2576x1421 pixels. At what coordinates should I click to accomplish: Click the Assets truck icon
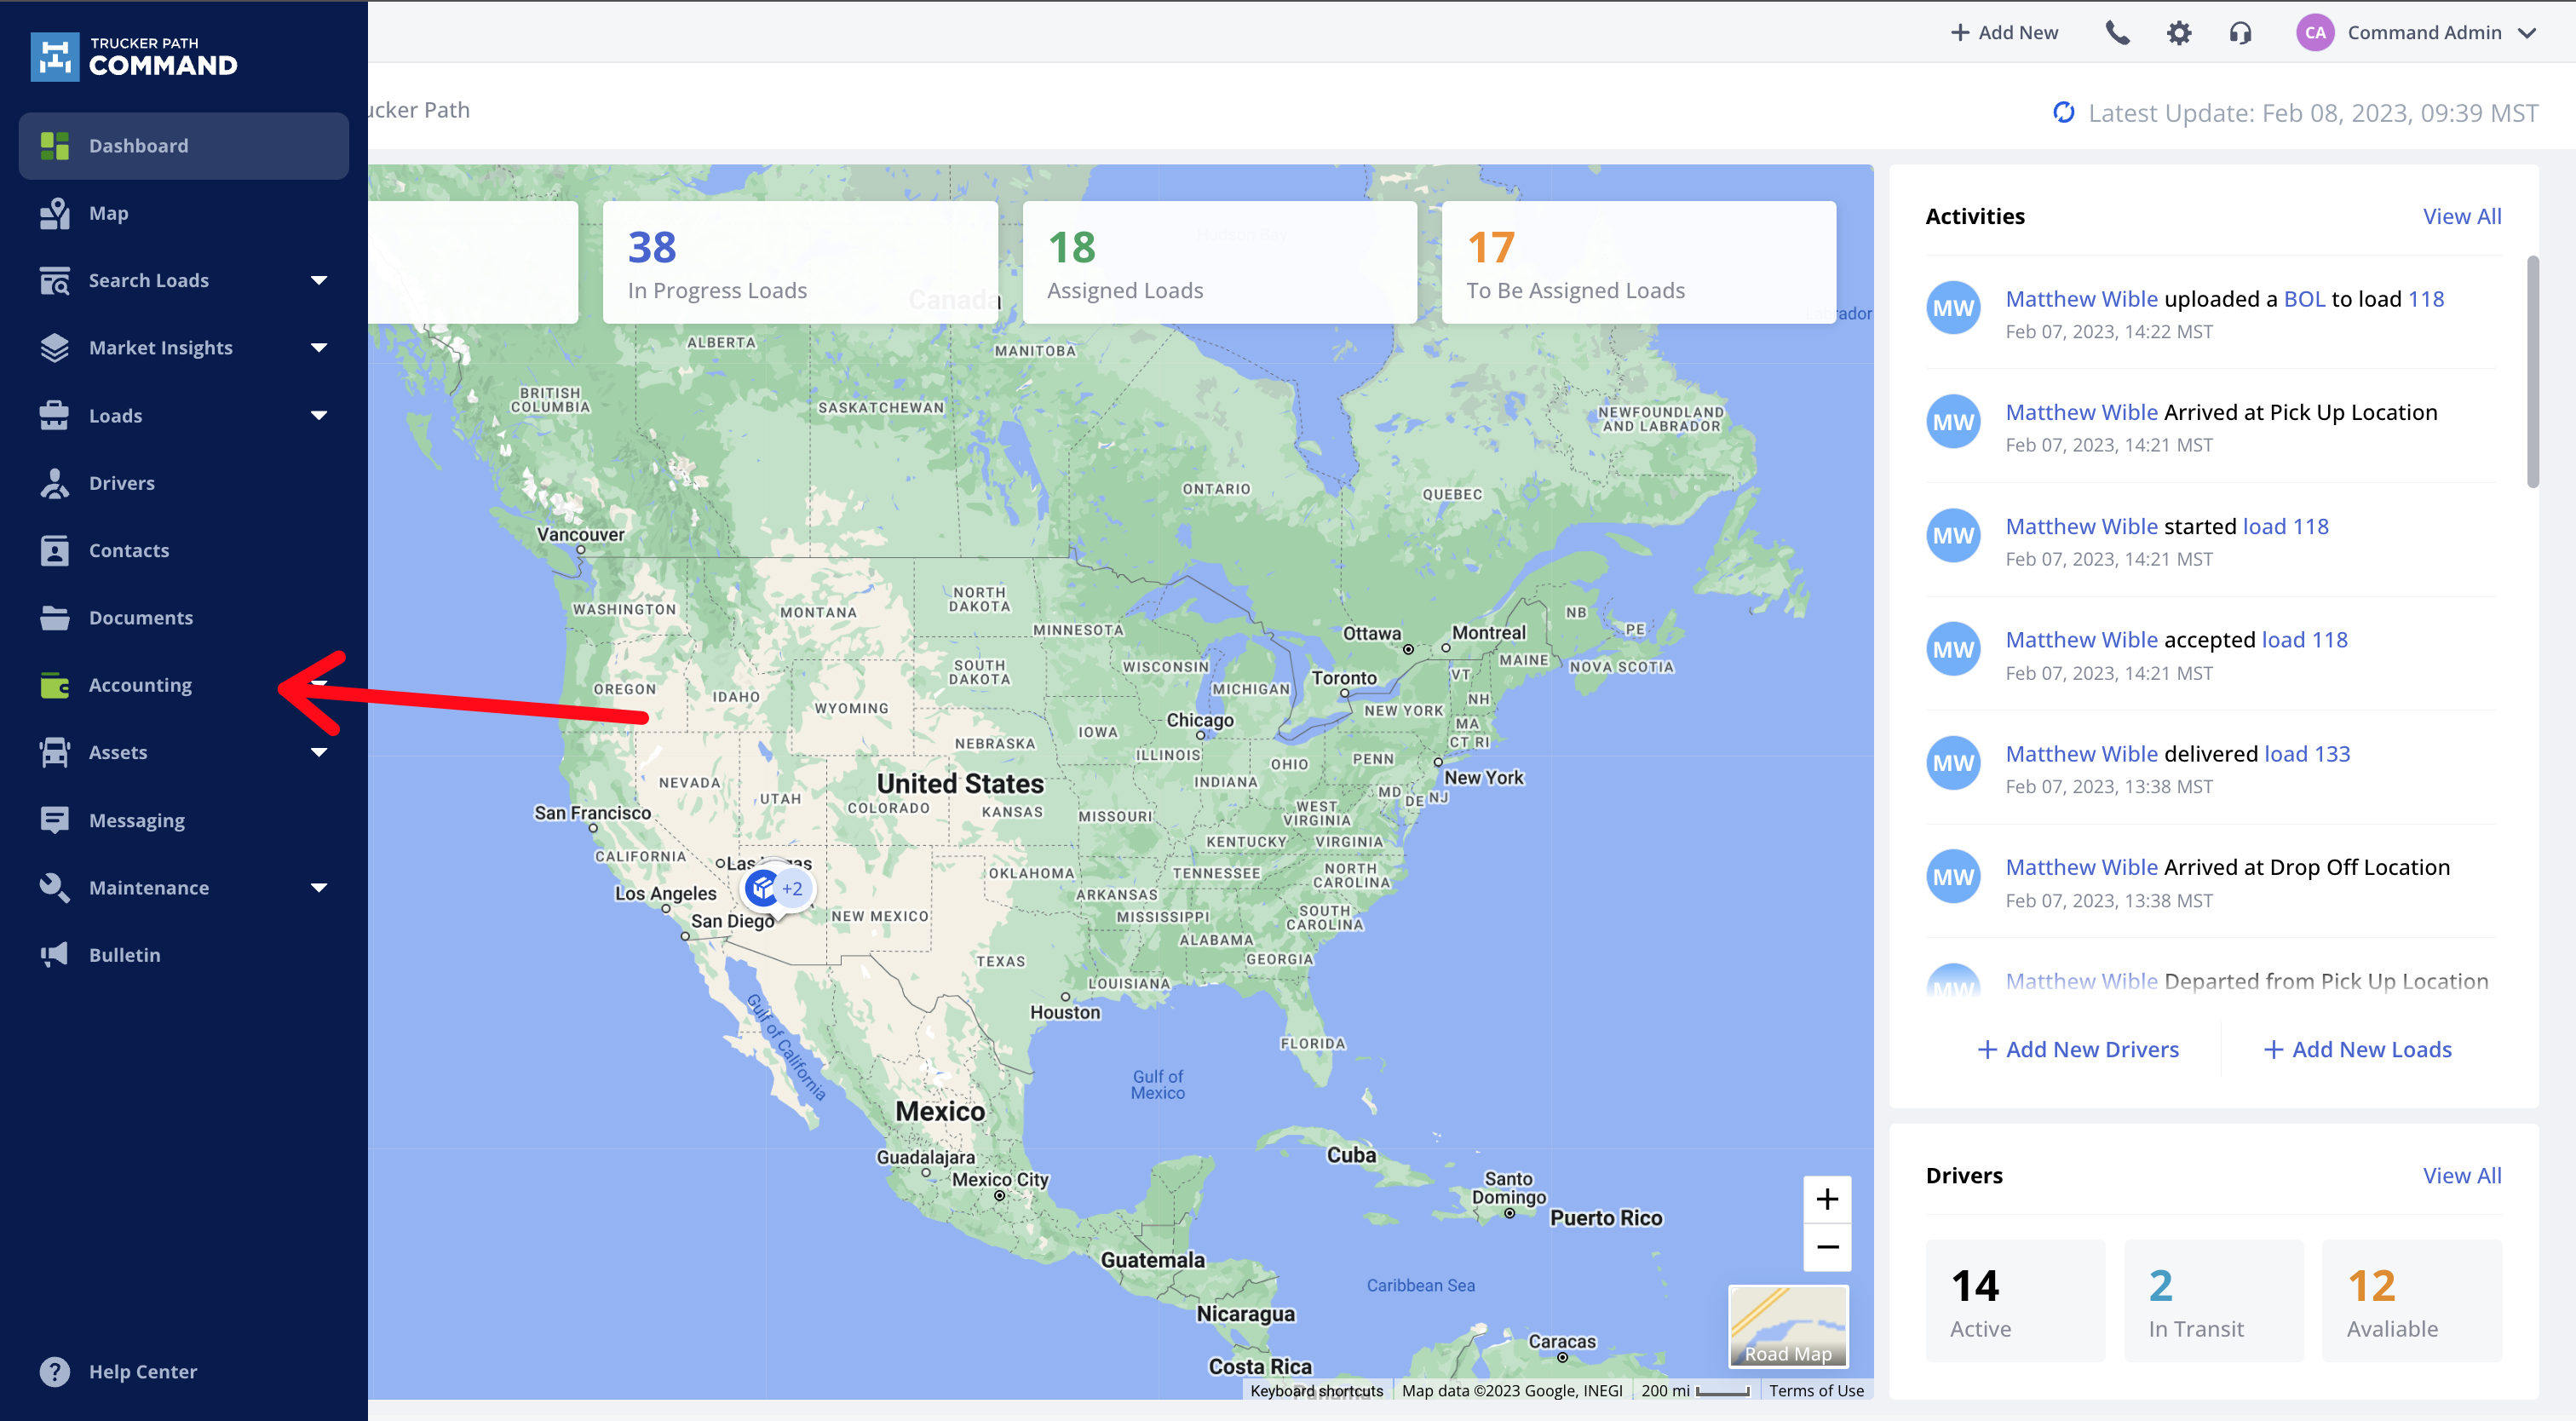[x=55, y=753]
